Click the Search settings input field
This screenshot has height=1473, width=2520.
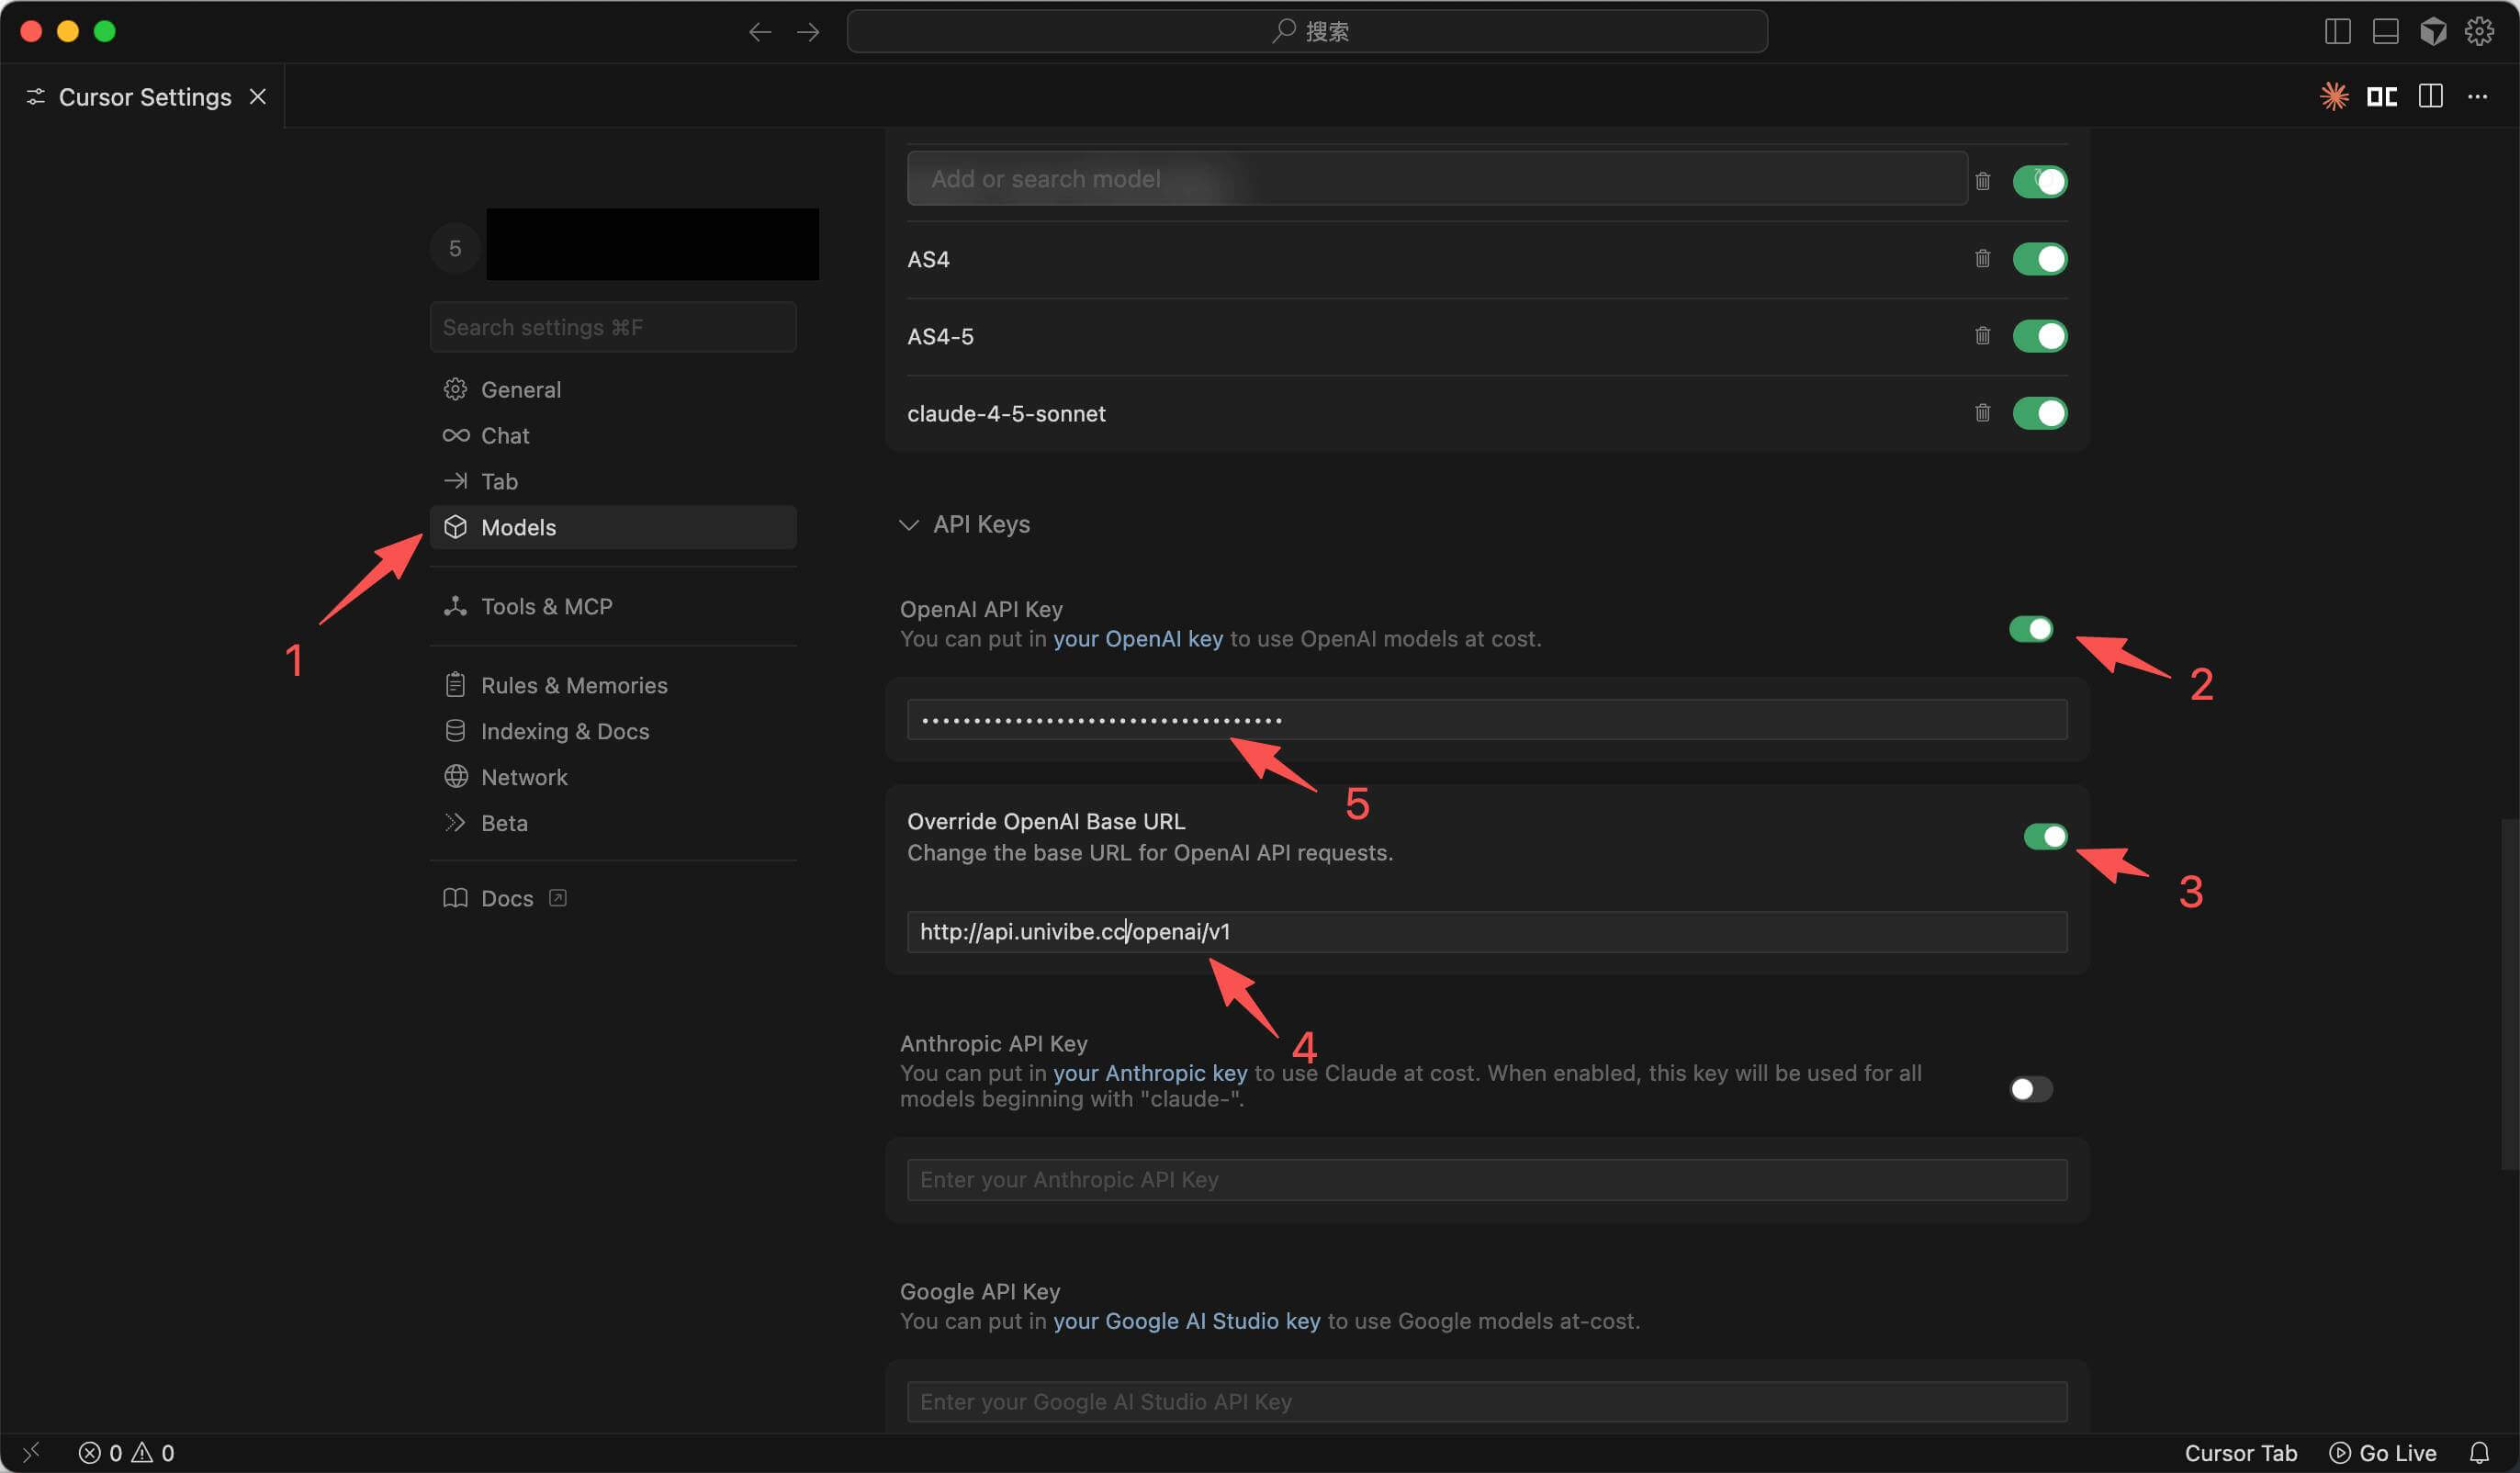612,327
